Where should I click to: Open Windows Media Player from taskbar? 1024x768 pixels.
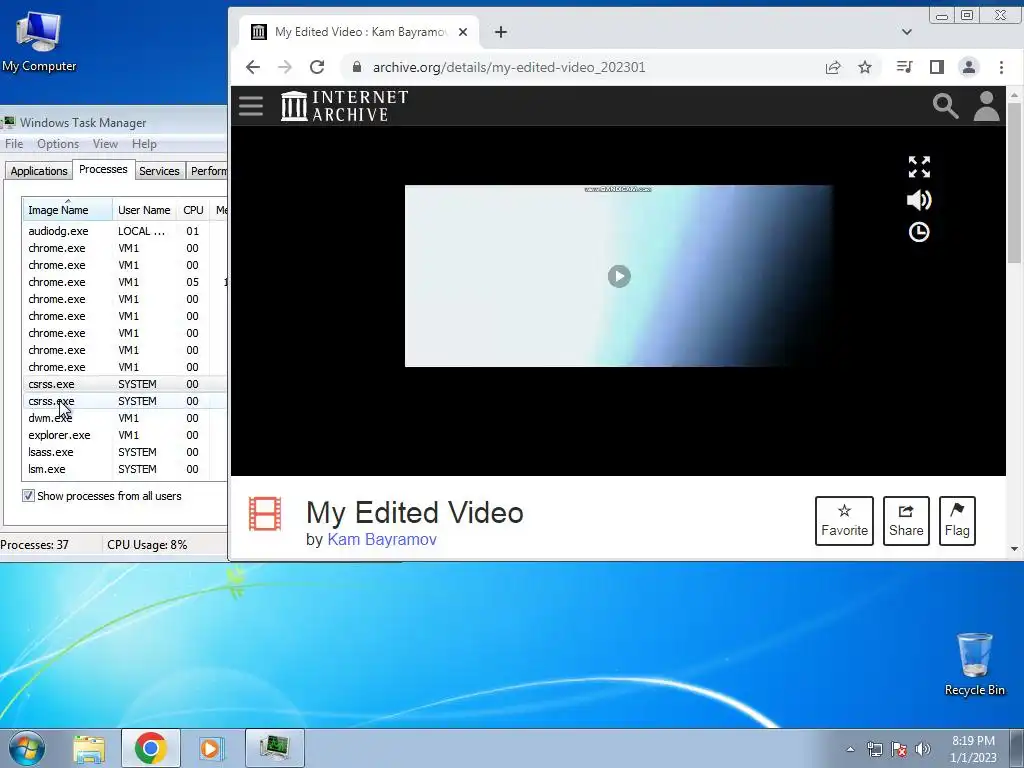tap(211, 748)
